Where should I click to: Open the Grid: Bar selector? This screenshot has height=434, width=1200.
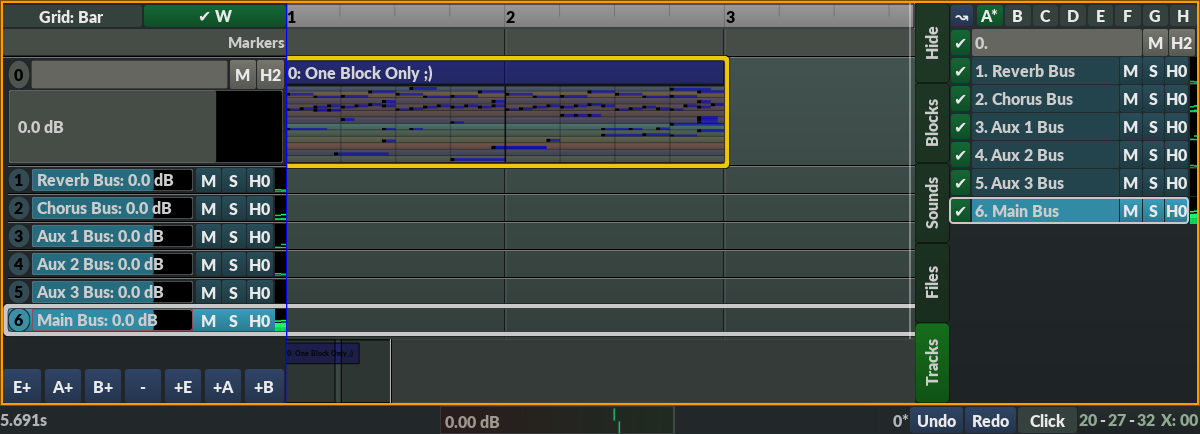pos(71,16)
